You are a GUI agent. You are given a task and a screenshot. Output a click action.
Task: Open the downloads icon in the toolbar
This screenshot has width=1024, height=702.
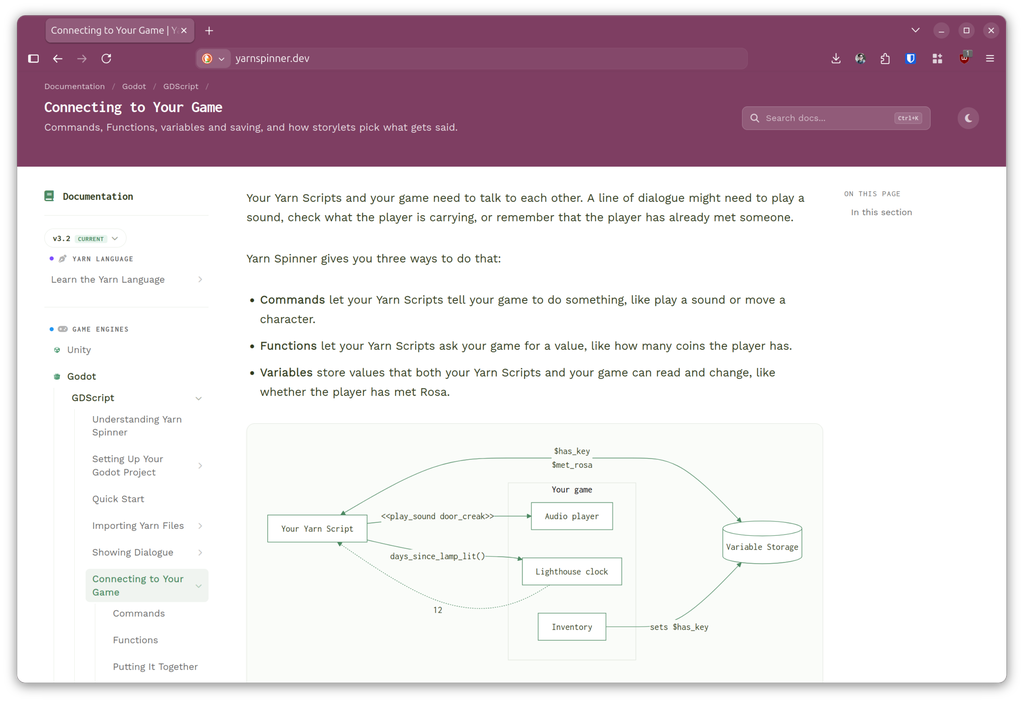tap(836, 59)
